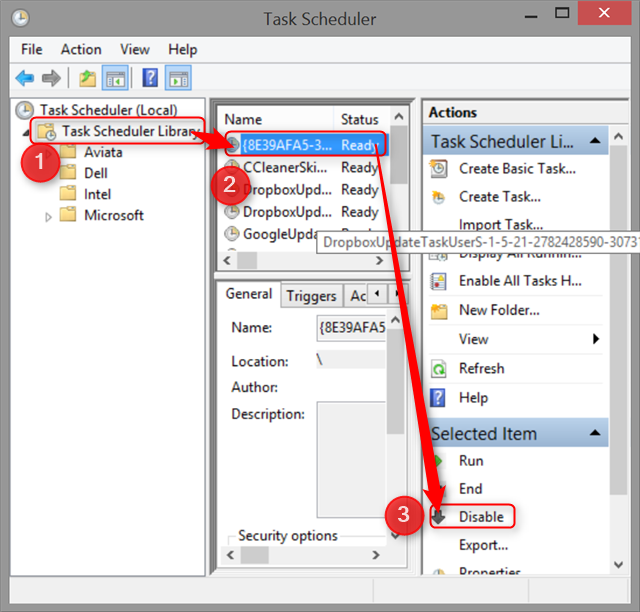Select the Aviata folder in the tree

103,152
